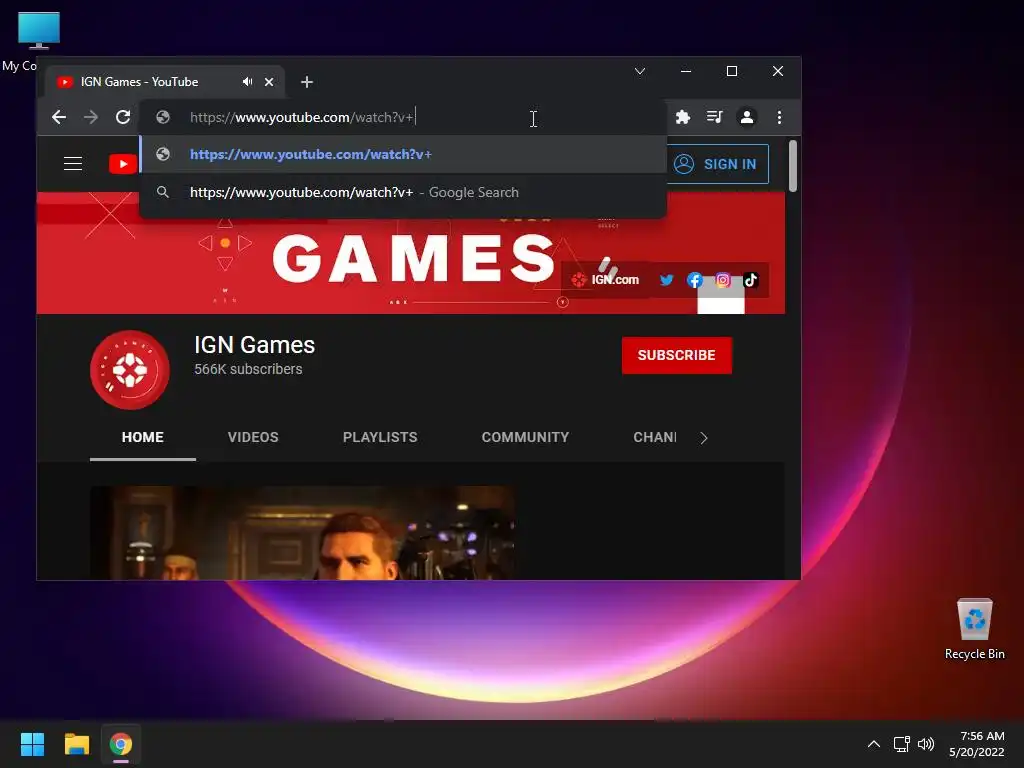Switch to the PLAYLISTS tab
This screenshot has height=768, width=1024.
point(380,438)
